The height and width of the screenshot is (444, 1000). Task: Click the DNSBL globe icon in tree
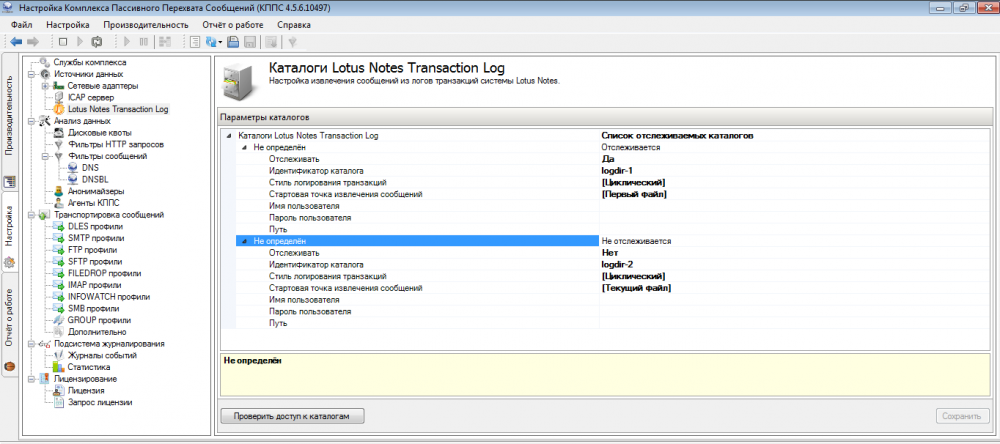(x=73, y=179)
